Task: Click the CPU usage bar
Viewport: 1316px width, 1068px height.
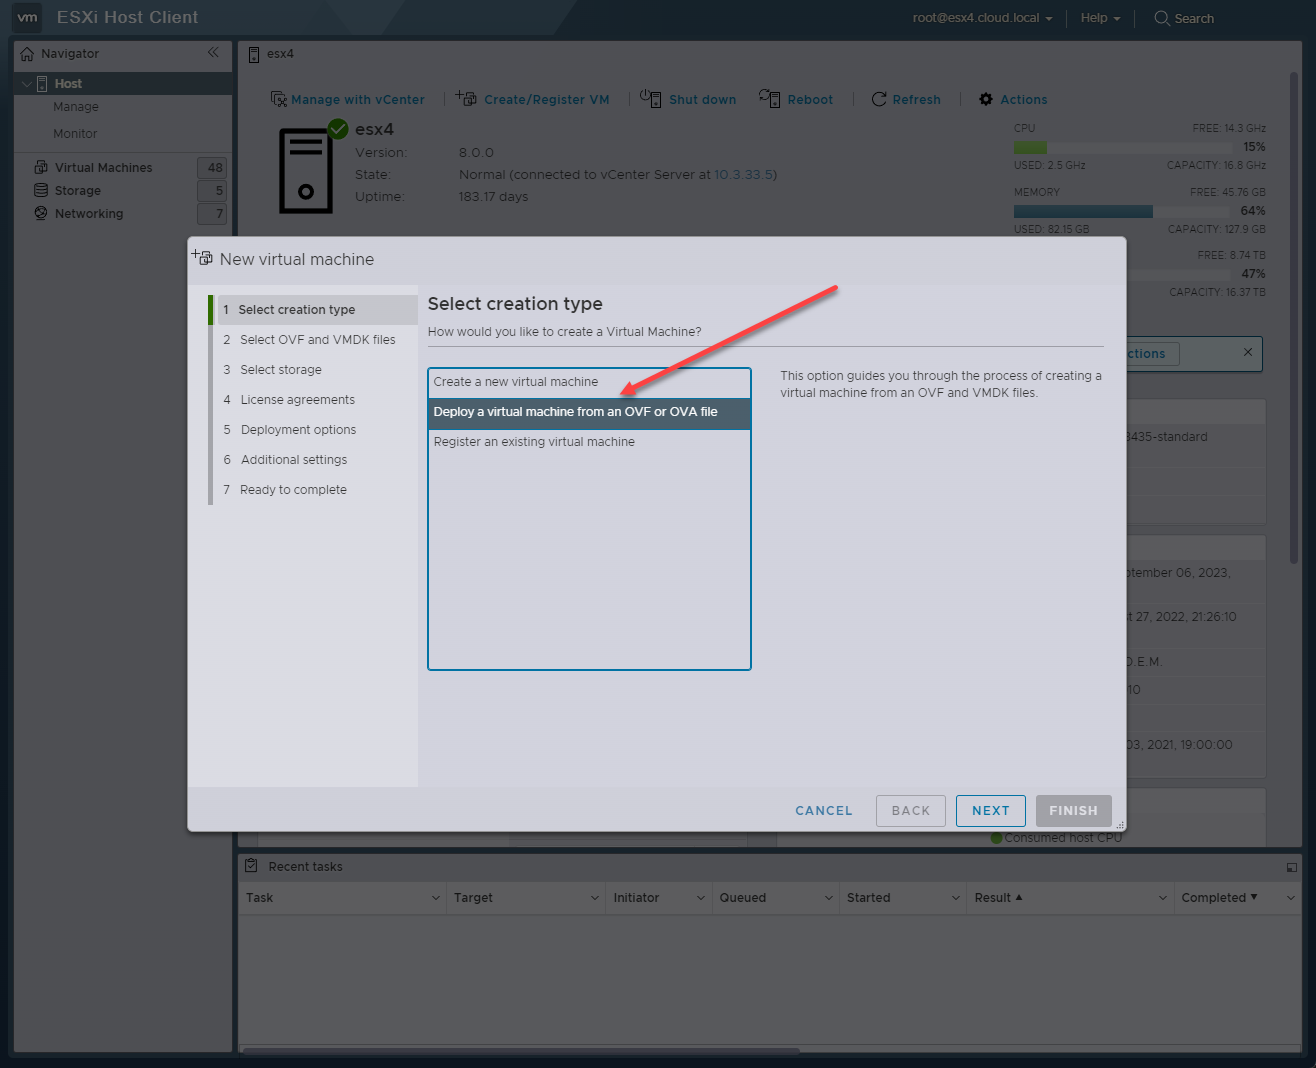Action: pos(1124,147)
